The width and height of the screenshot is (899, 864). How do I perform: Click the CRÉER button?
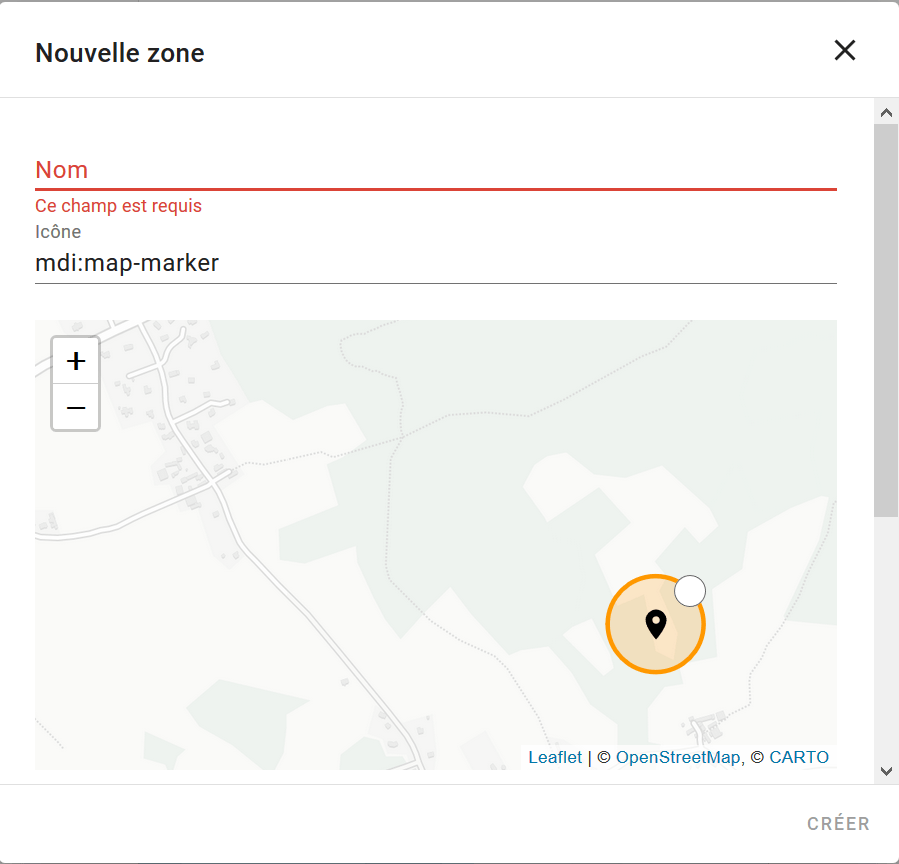point(838,823)
